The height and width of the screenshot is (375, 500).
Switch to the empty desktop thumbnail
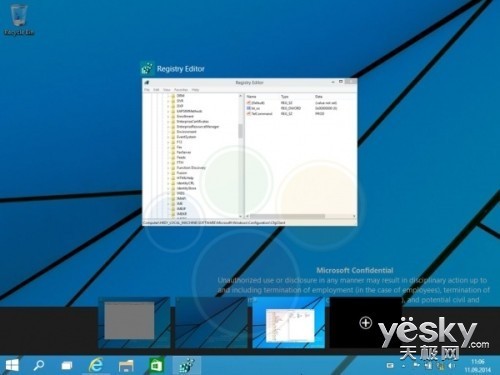[211, 323]
